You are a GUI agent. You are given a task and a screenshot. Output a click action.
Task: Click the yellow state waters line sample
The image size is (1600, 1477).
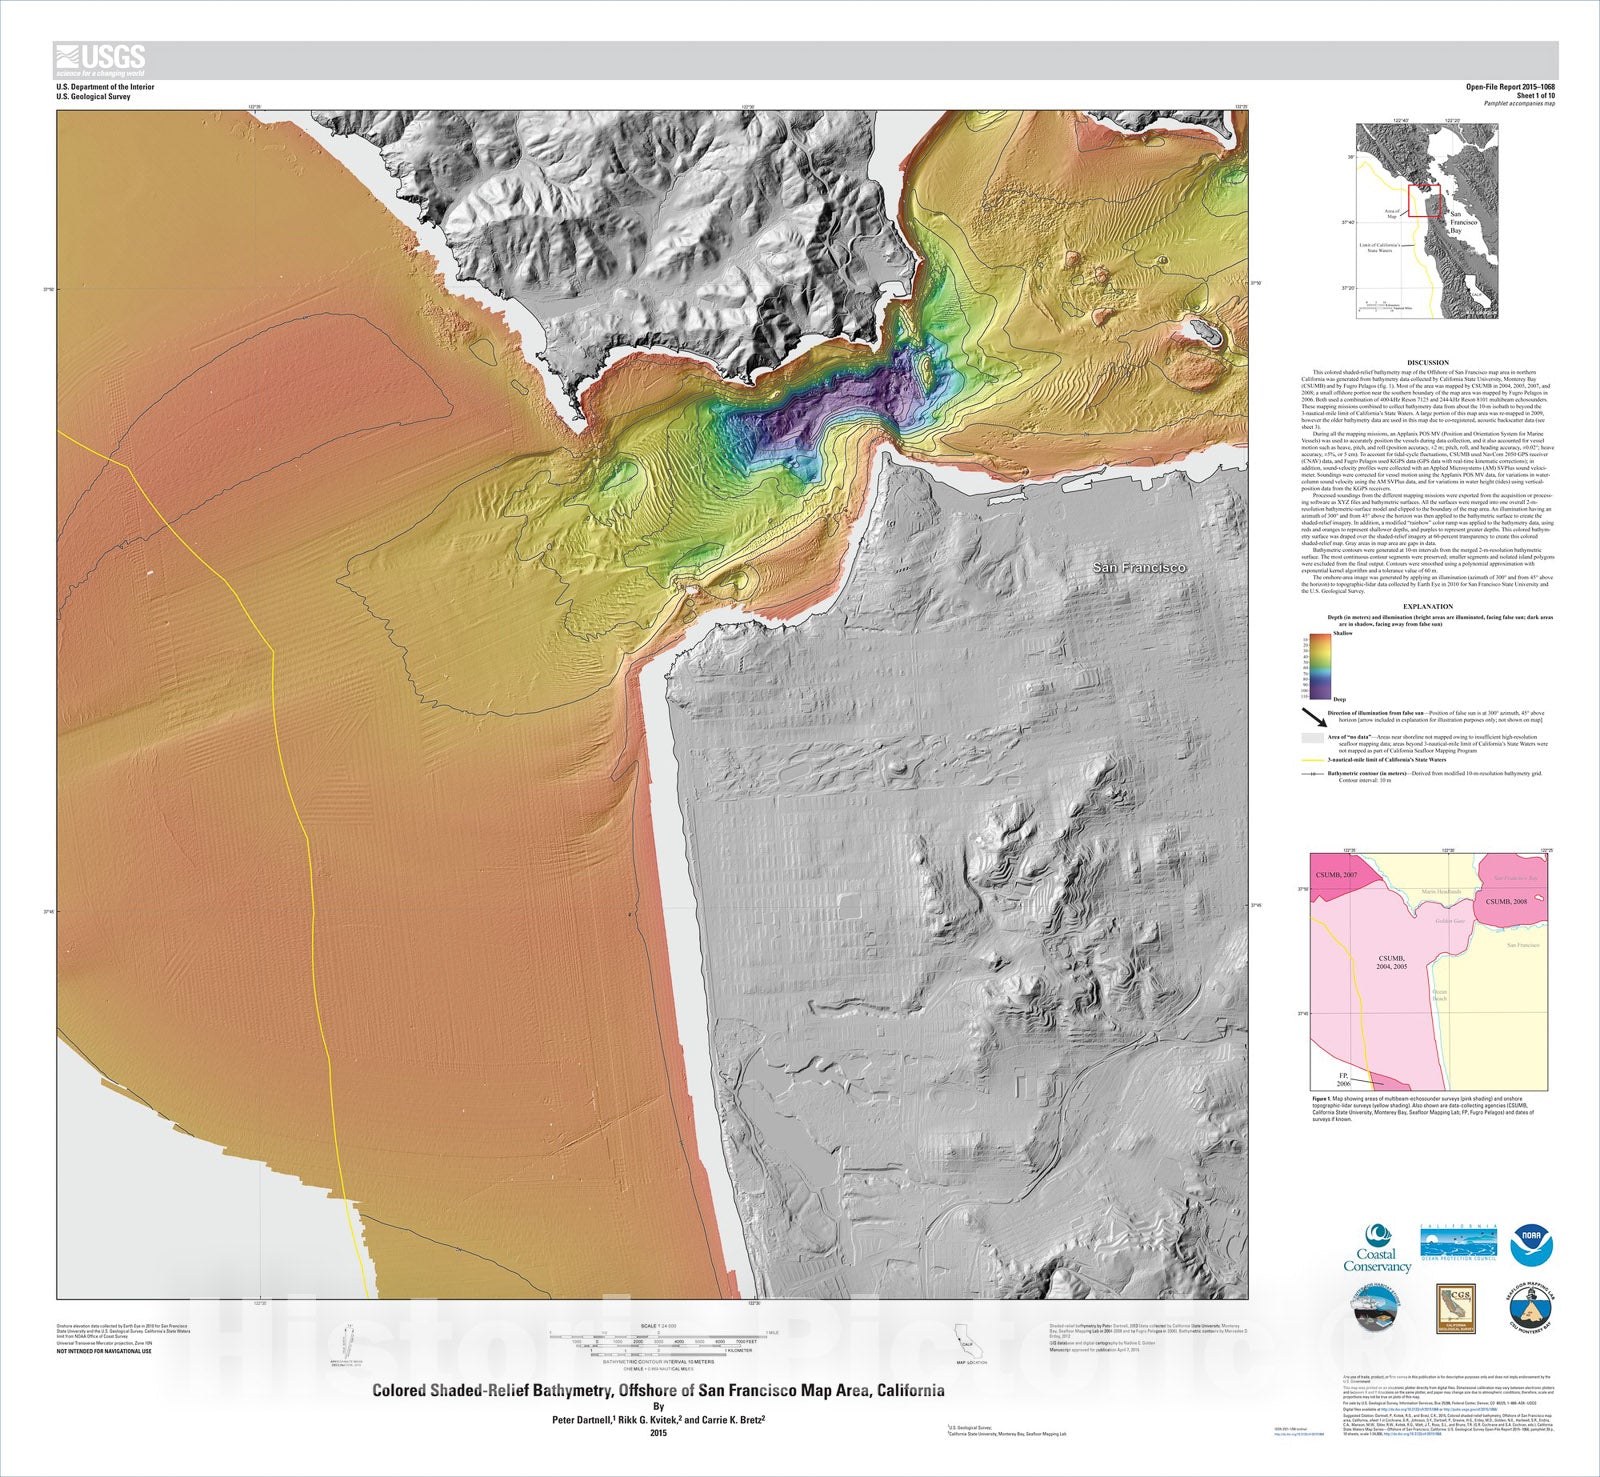[1312, 760]
